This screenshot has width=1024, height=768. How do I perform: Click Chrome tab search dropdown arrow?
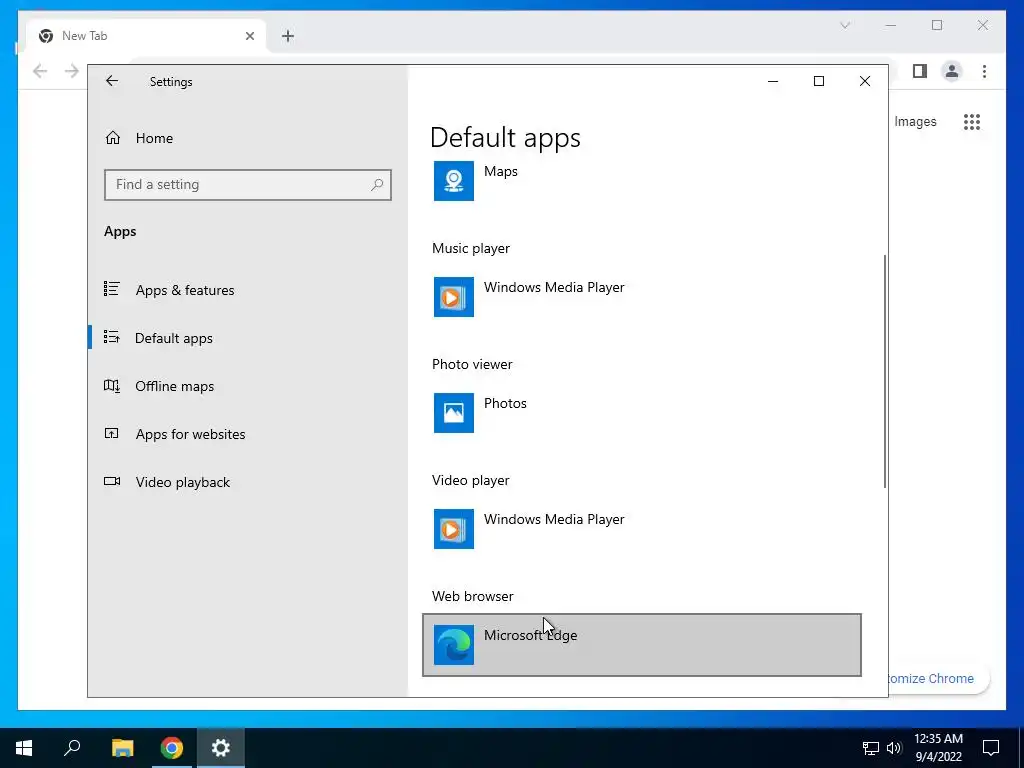[844, 25]
